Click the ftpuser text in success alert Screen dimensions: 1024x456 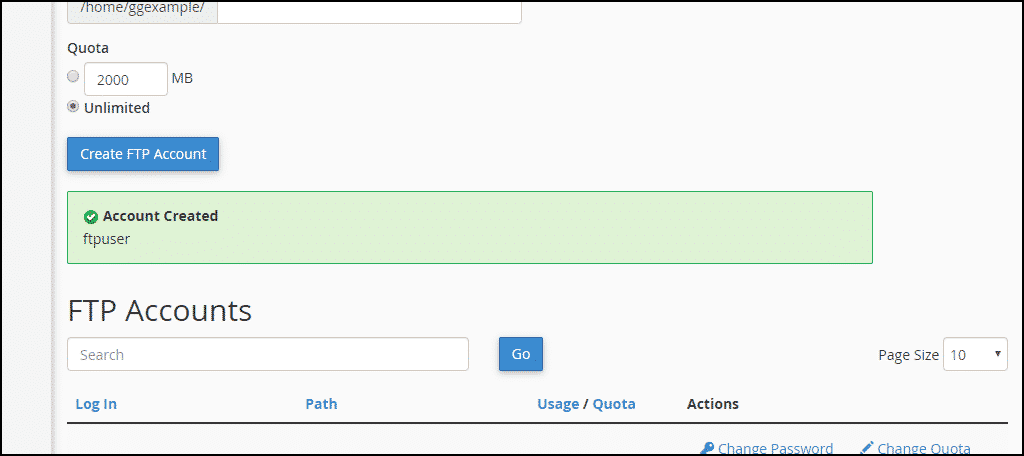pos(107,239)
